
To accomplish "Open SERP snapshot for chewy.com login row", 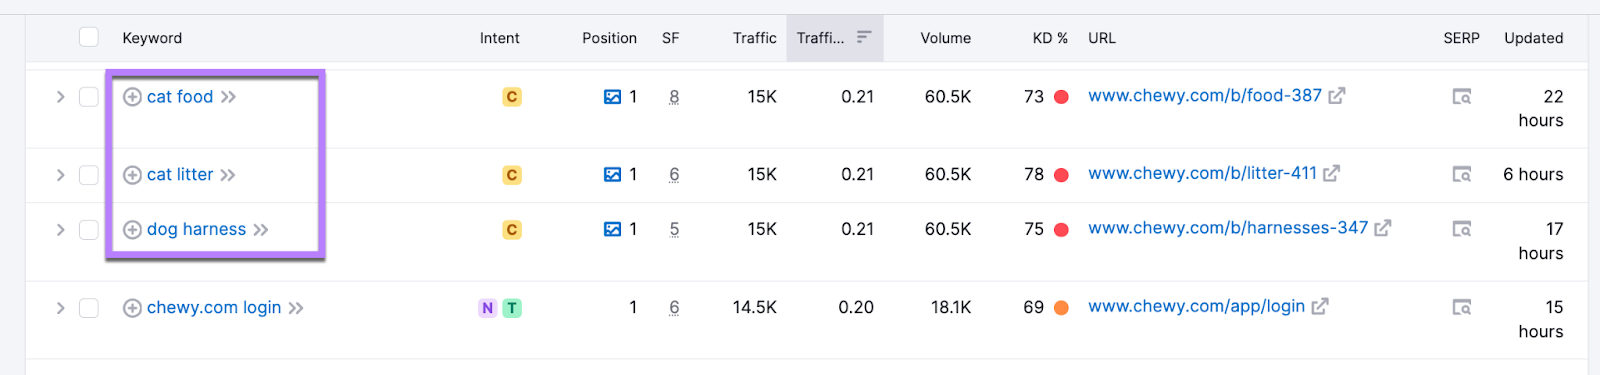I will click(1461, 308).
